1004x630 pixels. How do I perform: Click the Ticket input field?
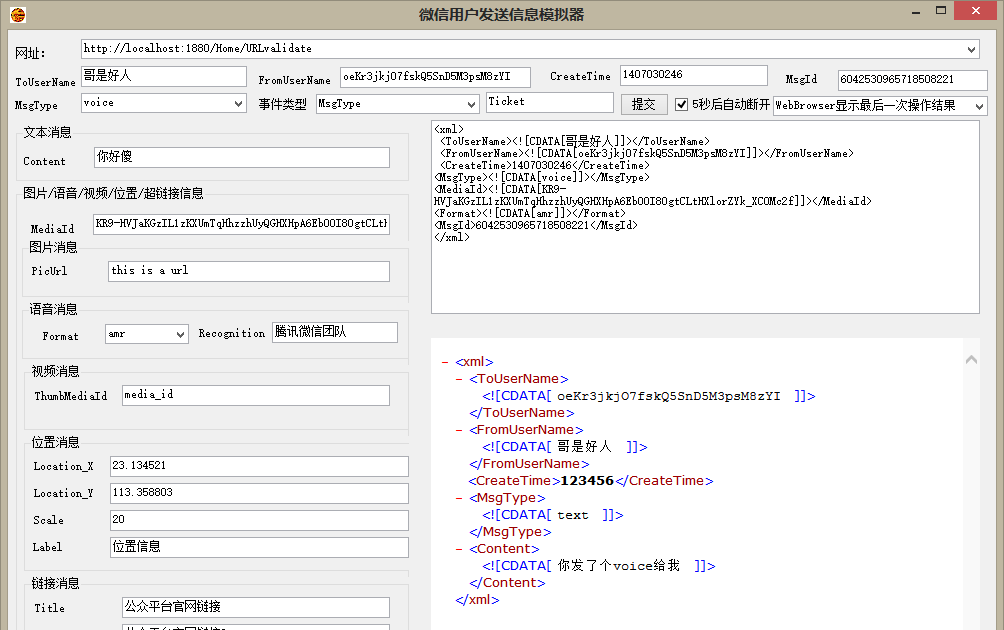point(550,102)
